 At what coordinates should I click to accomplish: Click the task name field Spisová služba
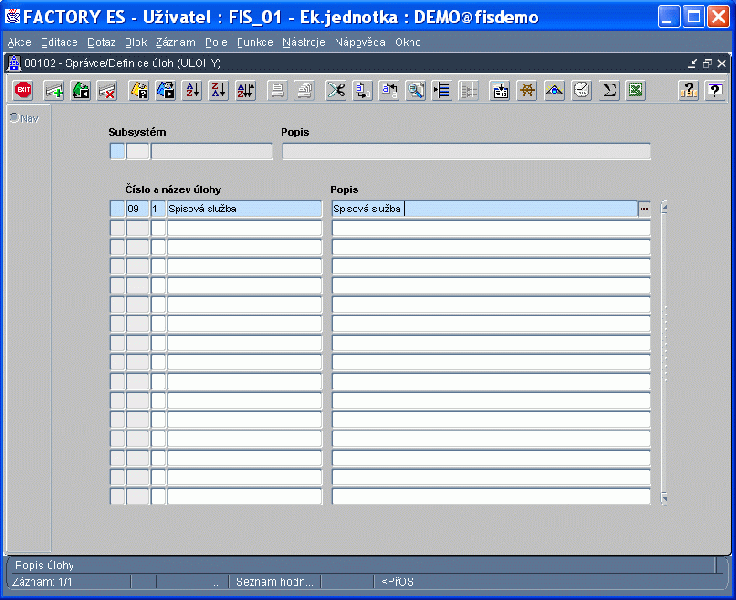coord(245,208)
